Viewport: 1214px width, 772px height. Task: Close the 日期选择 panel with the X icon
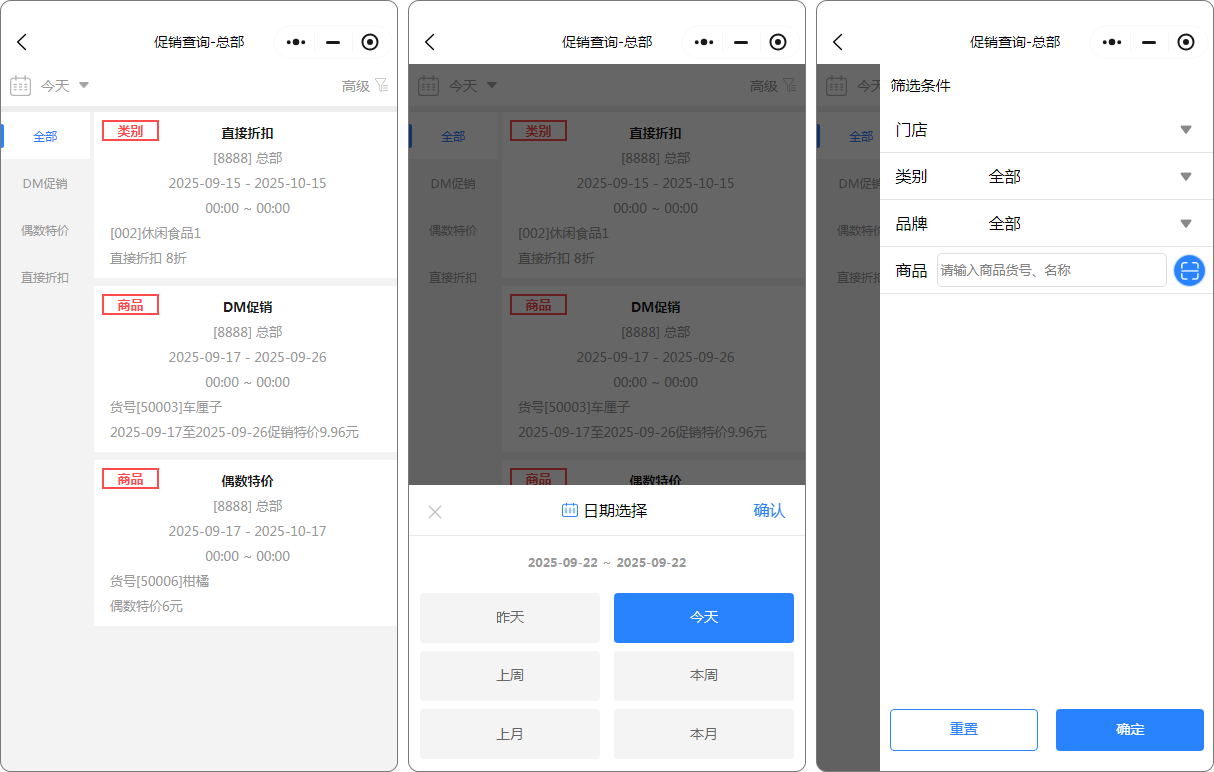pyautogui.click(x=435, y=512)
